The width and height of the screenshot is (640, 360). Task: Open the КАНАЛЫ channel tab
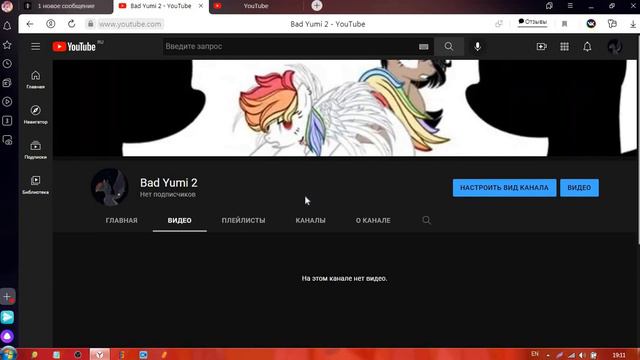point(311,220)
